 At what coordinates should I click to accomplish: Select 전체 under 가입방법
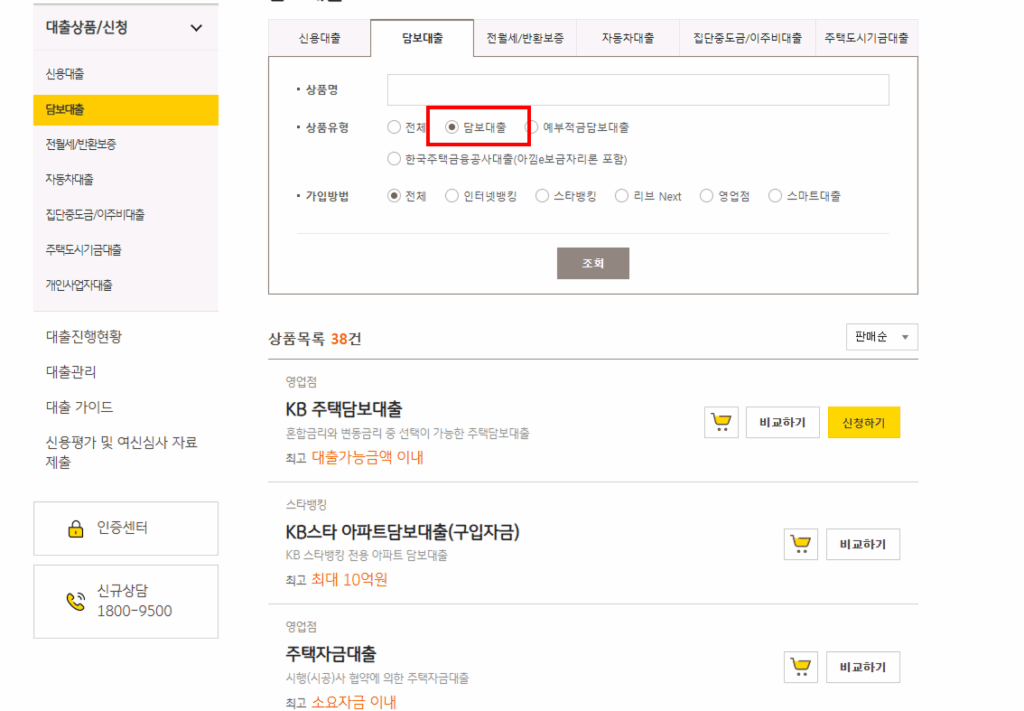click(394, 196)
